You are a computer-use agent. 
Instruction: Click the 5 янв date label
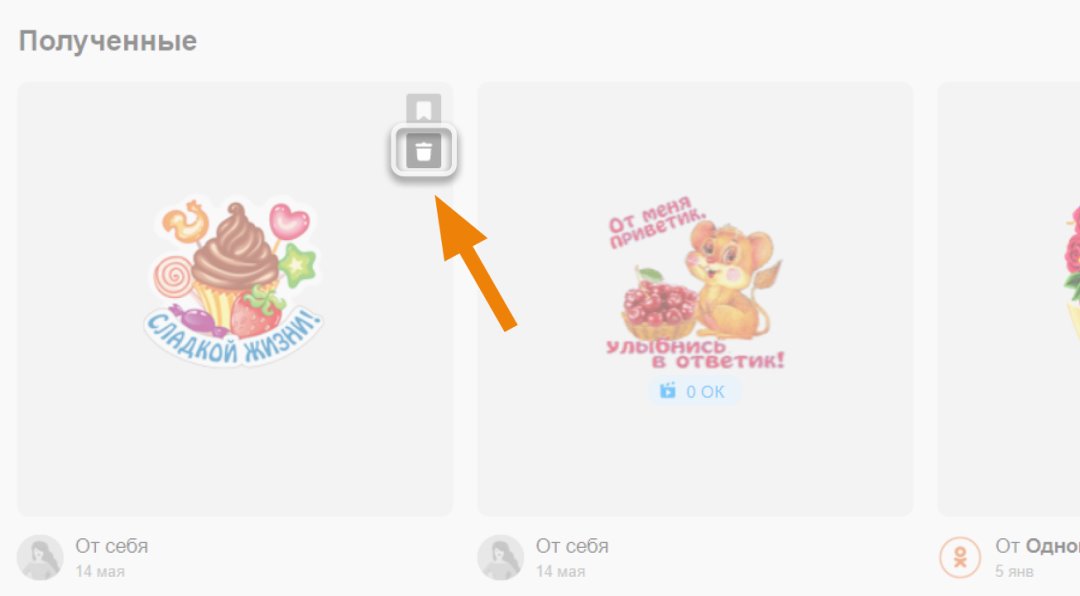tap(1014, 572)
